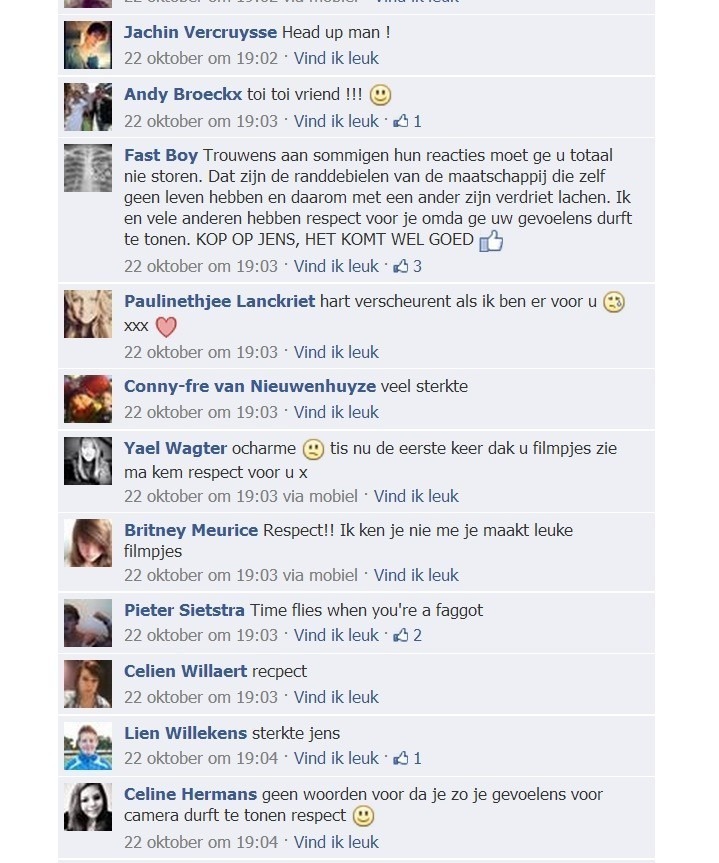Screen dimensions: 719x863
Task: Open the Conny-fre van Nieuwenhuyze profile link
Action: [249, 386]
